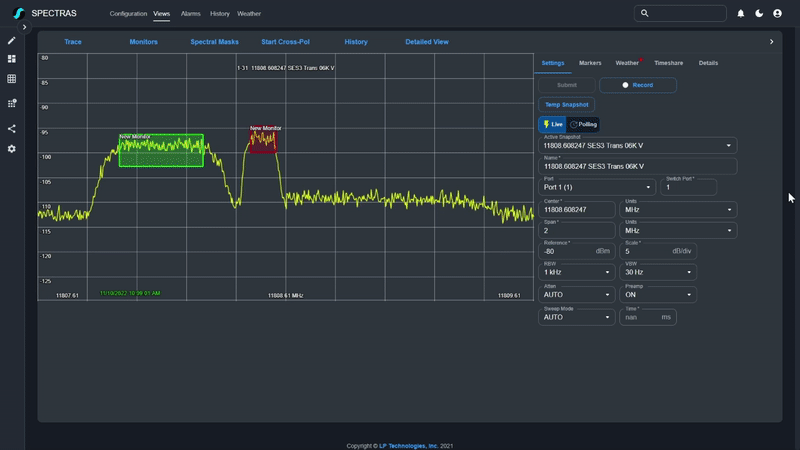The width and height of the screenshot is (800, 450).
Task: Click the grid-with-badge icon in sidebar
Action: point(12,103)
